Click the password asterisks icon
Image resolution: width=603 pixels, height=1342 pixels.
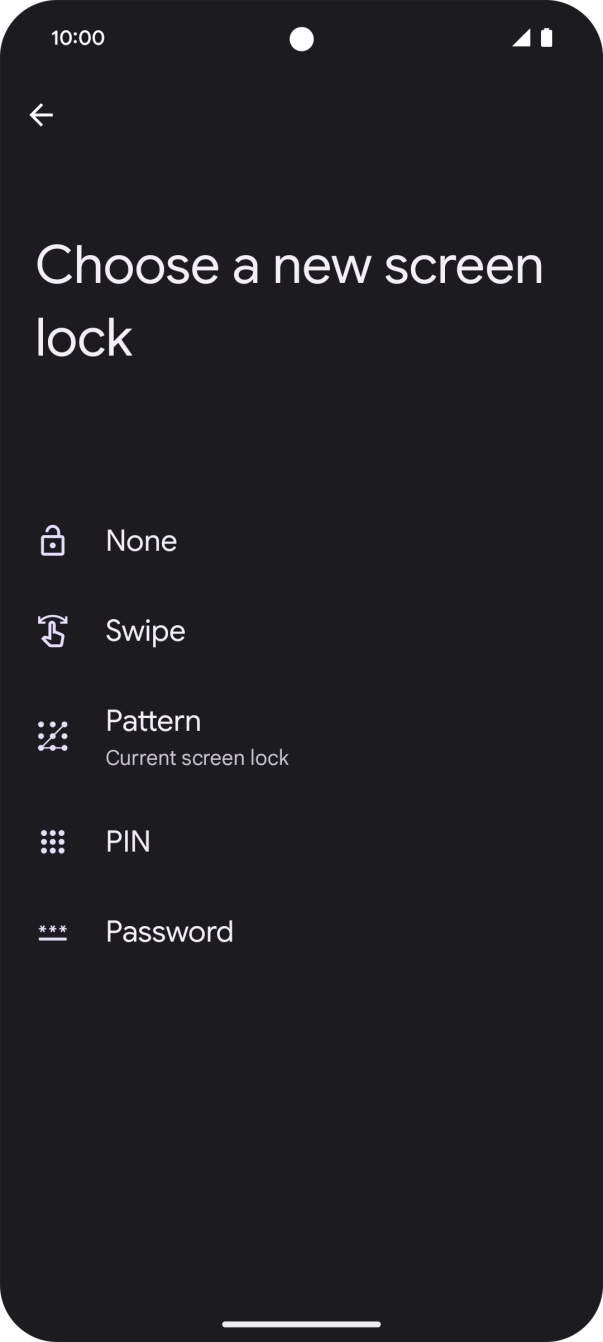52,932
